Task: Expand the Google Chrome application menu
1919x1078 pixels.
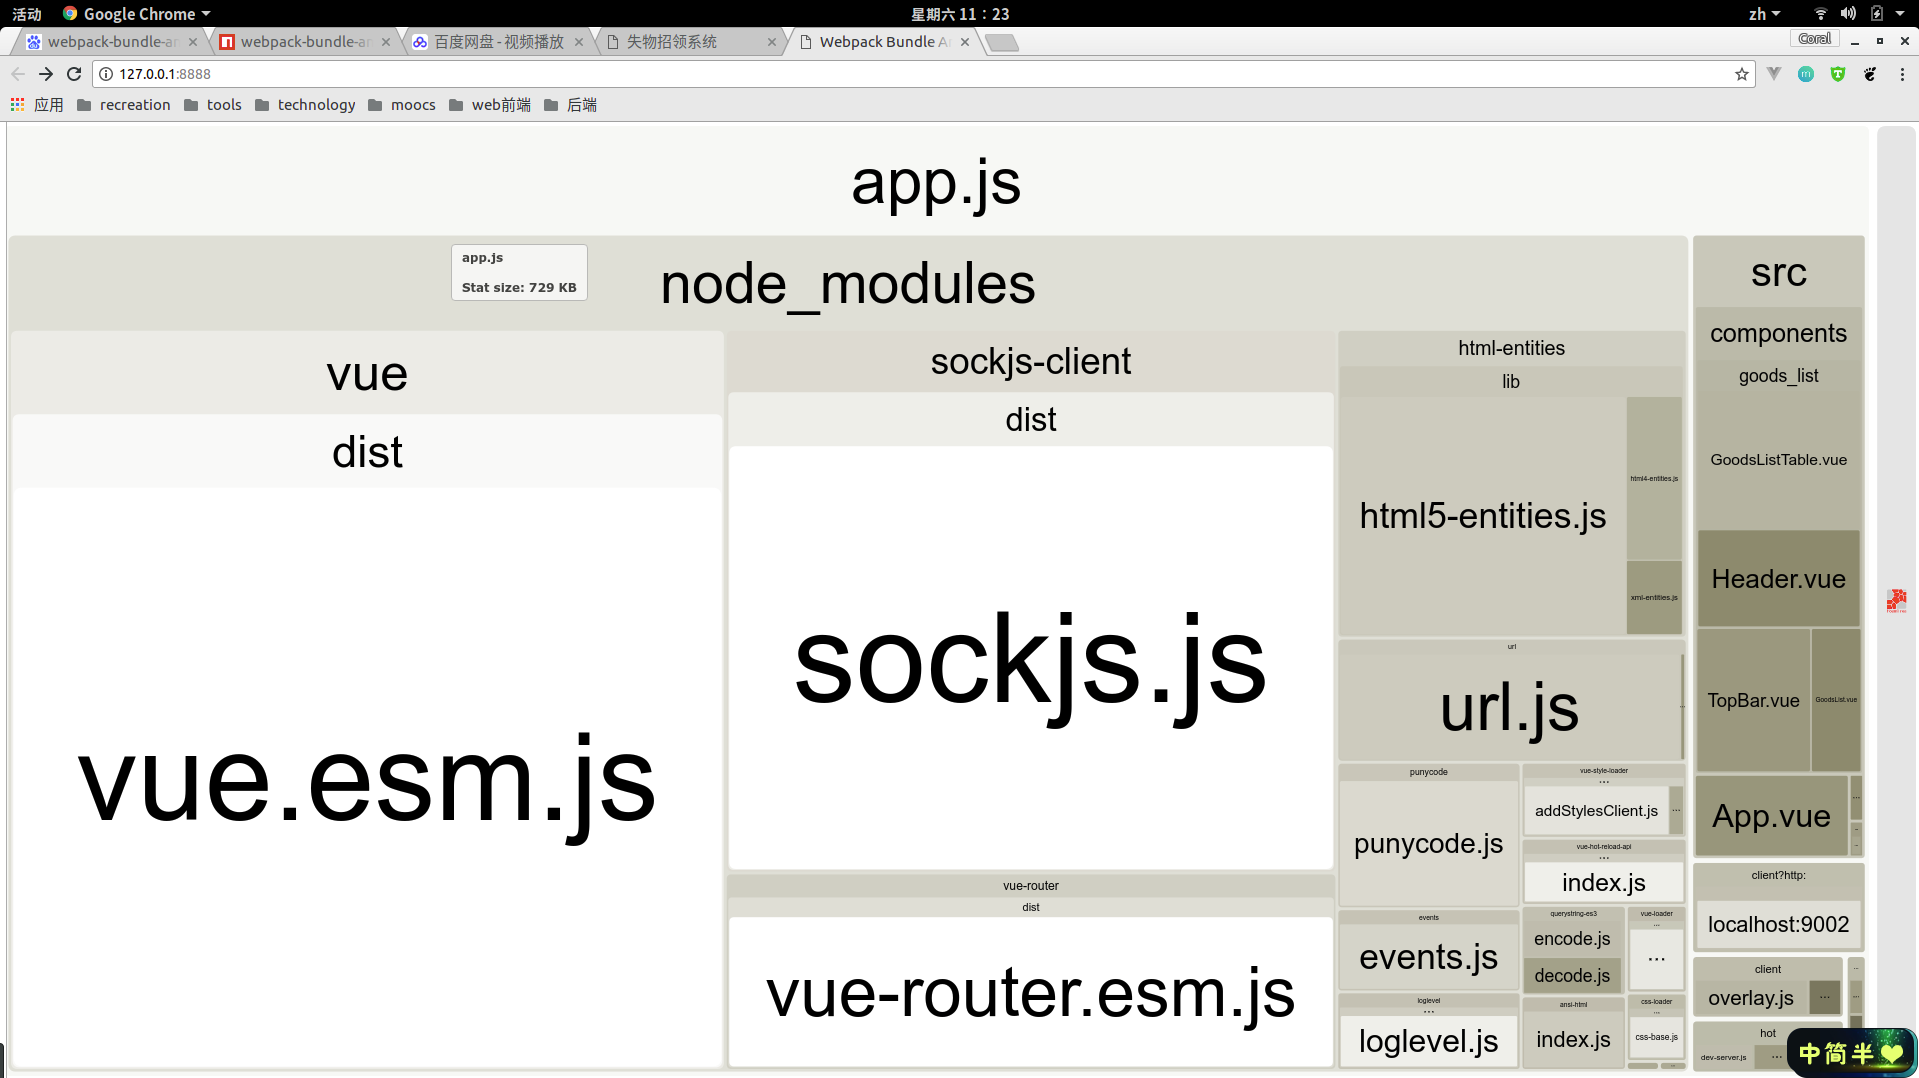Action: tap(137, 14)
